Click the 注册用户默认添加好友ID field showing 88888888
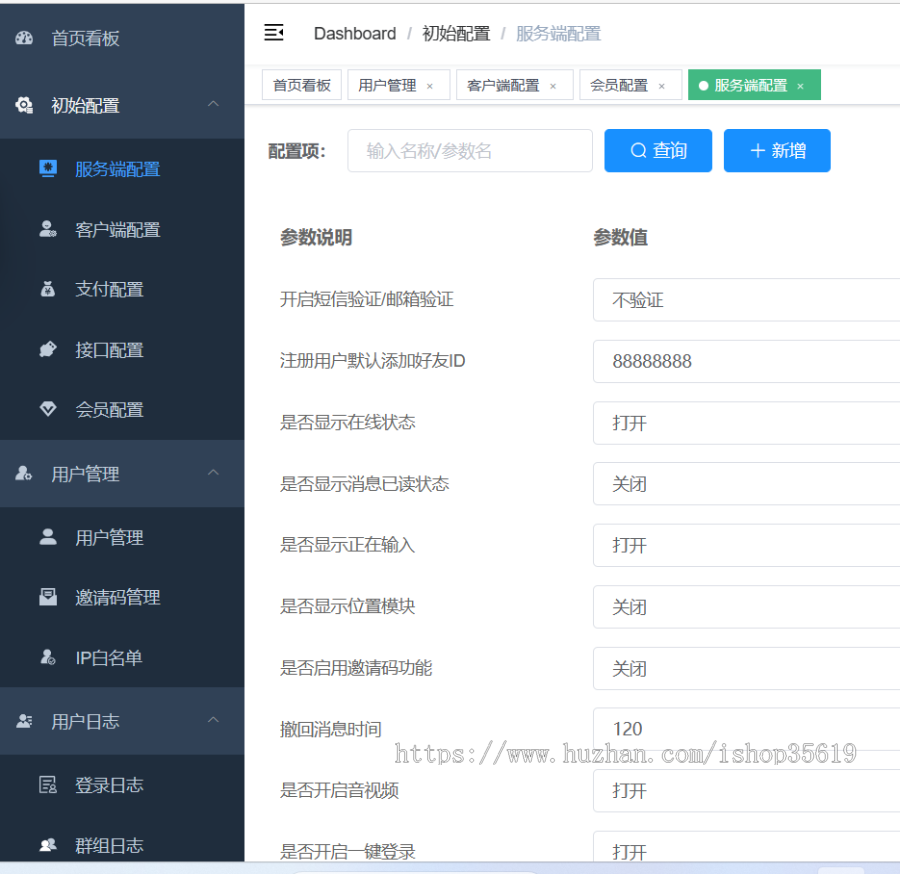 point(746,362)
